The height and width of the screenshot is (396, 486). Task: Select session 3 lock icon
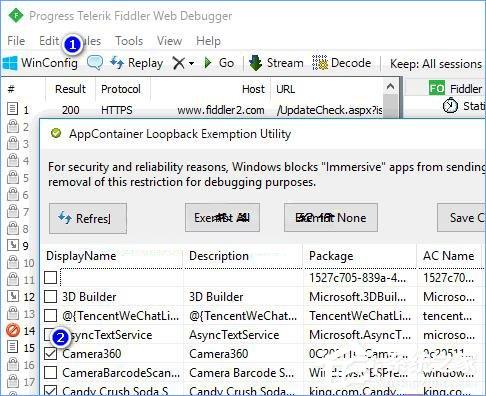point(13,143)
